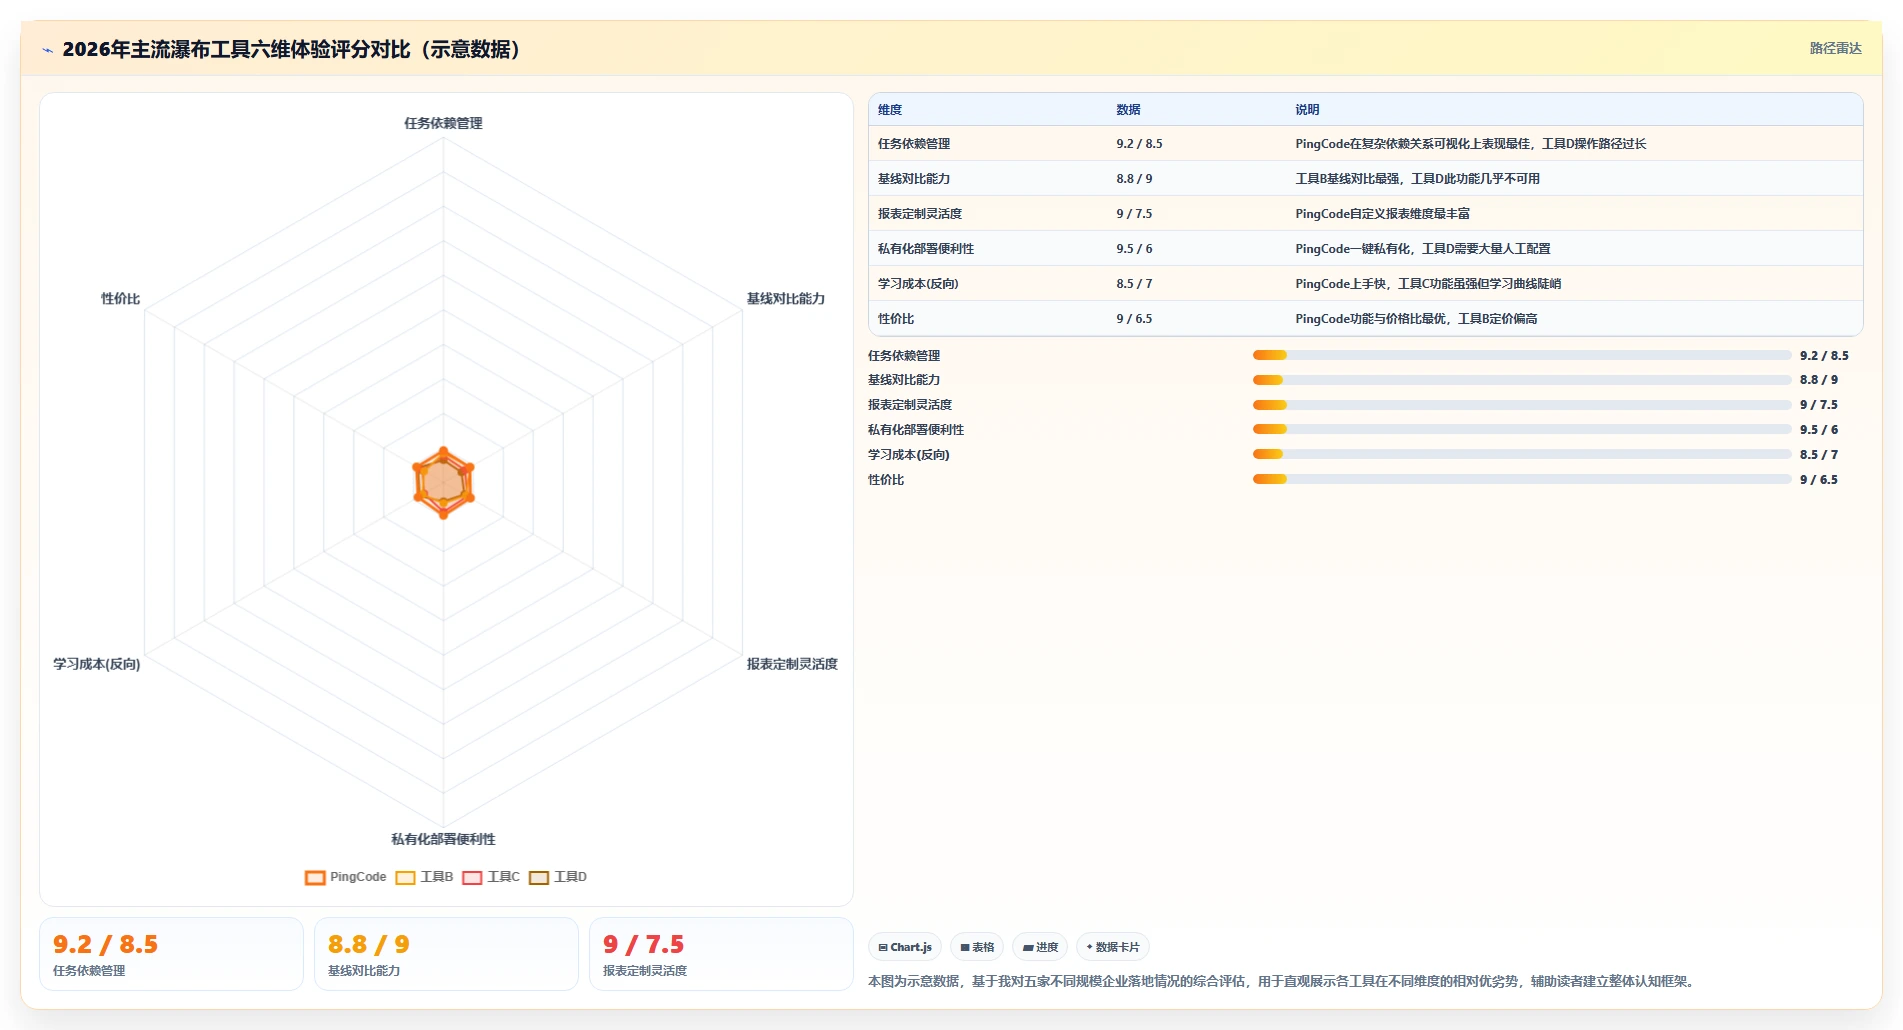Viewport: 1903px width, 1030px height.
Task: Click the 基线对比能力 progress bar
Action: [x=1522, y=380]
